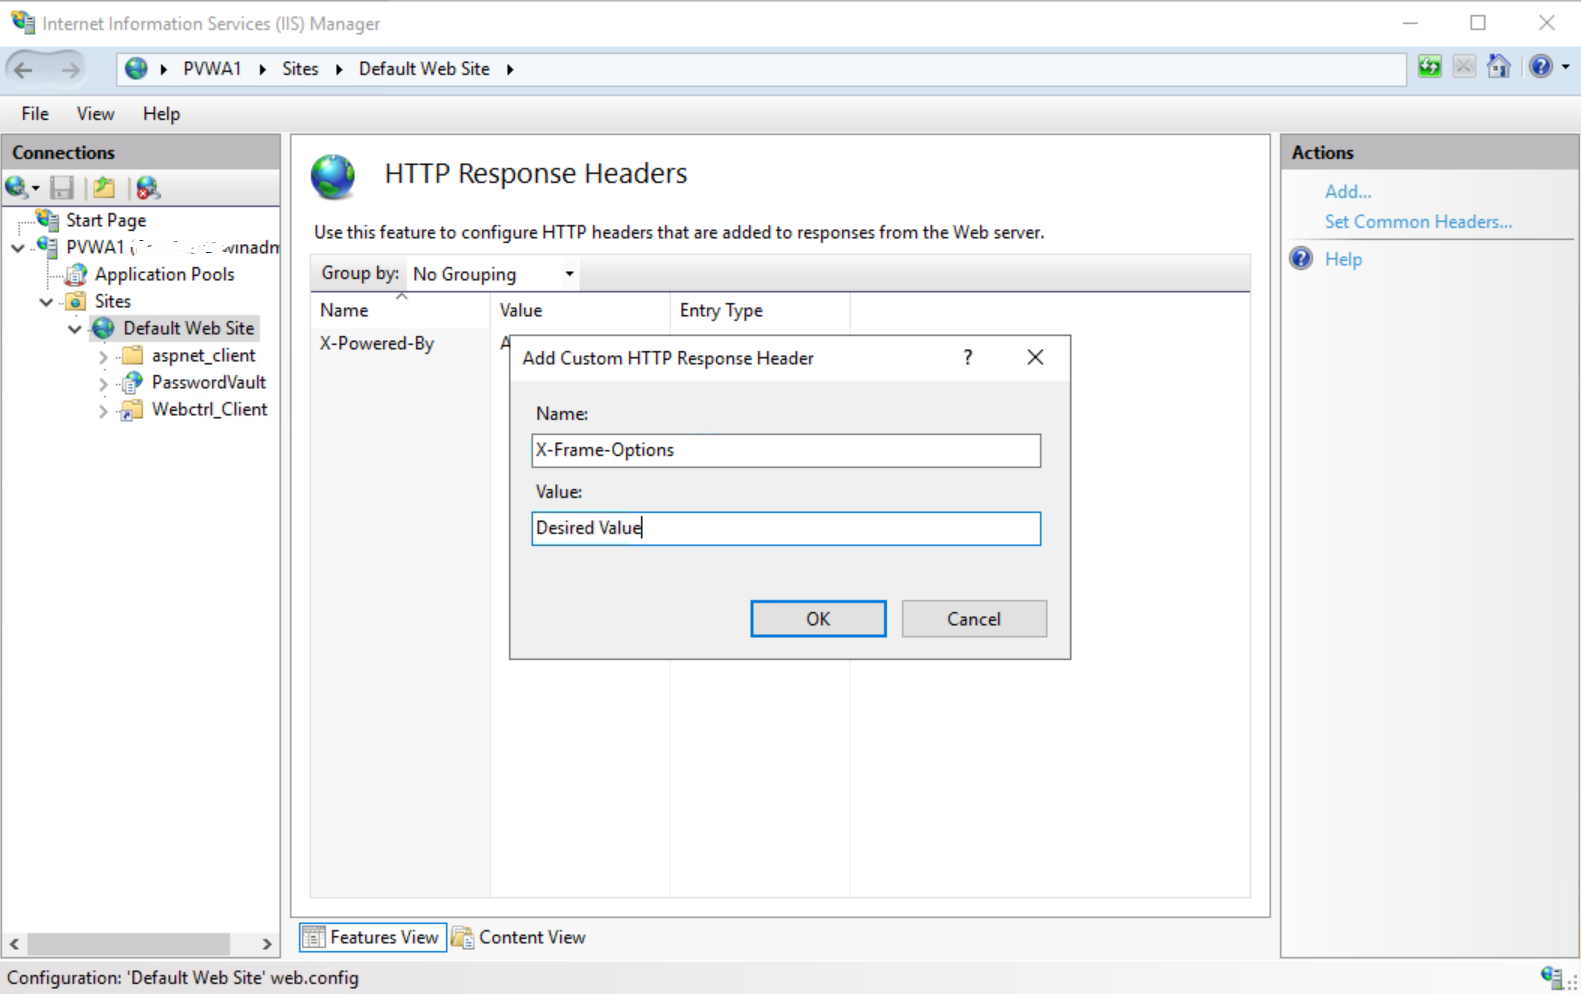Expand the PasswordVault tree node
The width and height of the screenshot is (1581, 994).
(103, 383)
